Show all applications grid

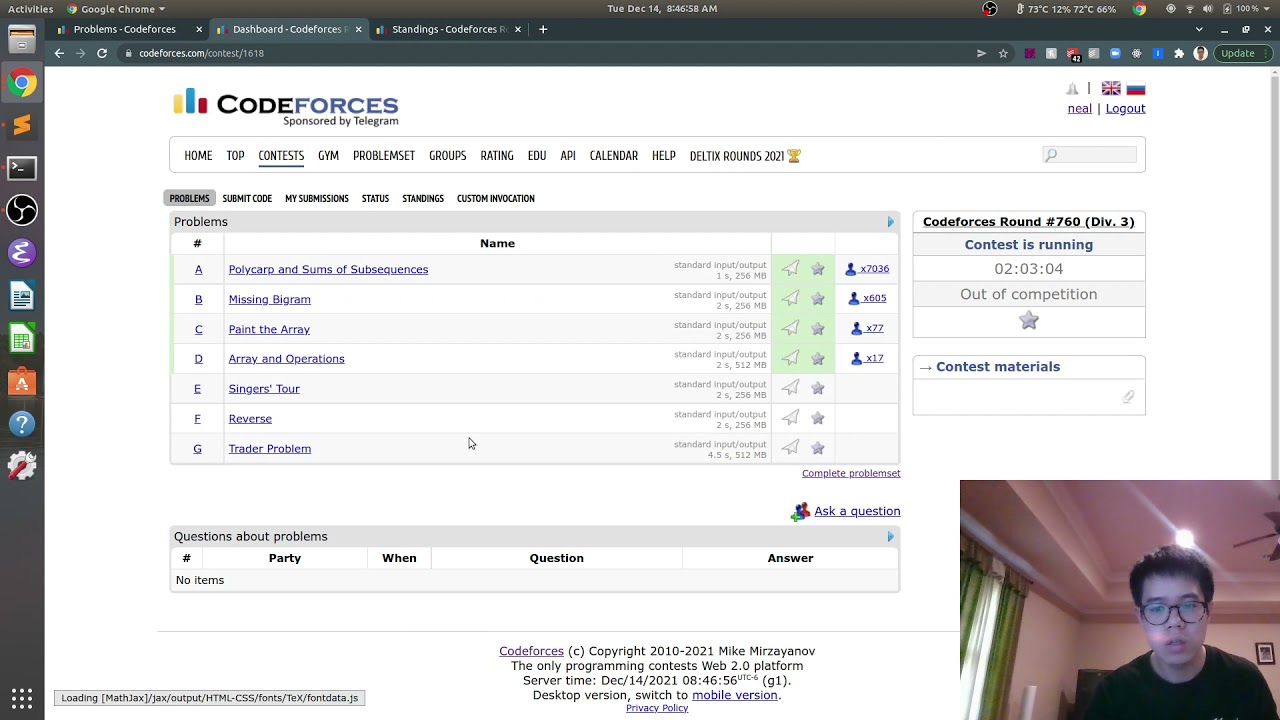pyautogui.click(x=21, y=698)
